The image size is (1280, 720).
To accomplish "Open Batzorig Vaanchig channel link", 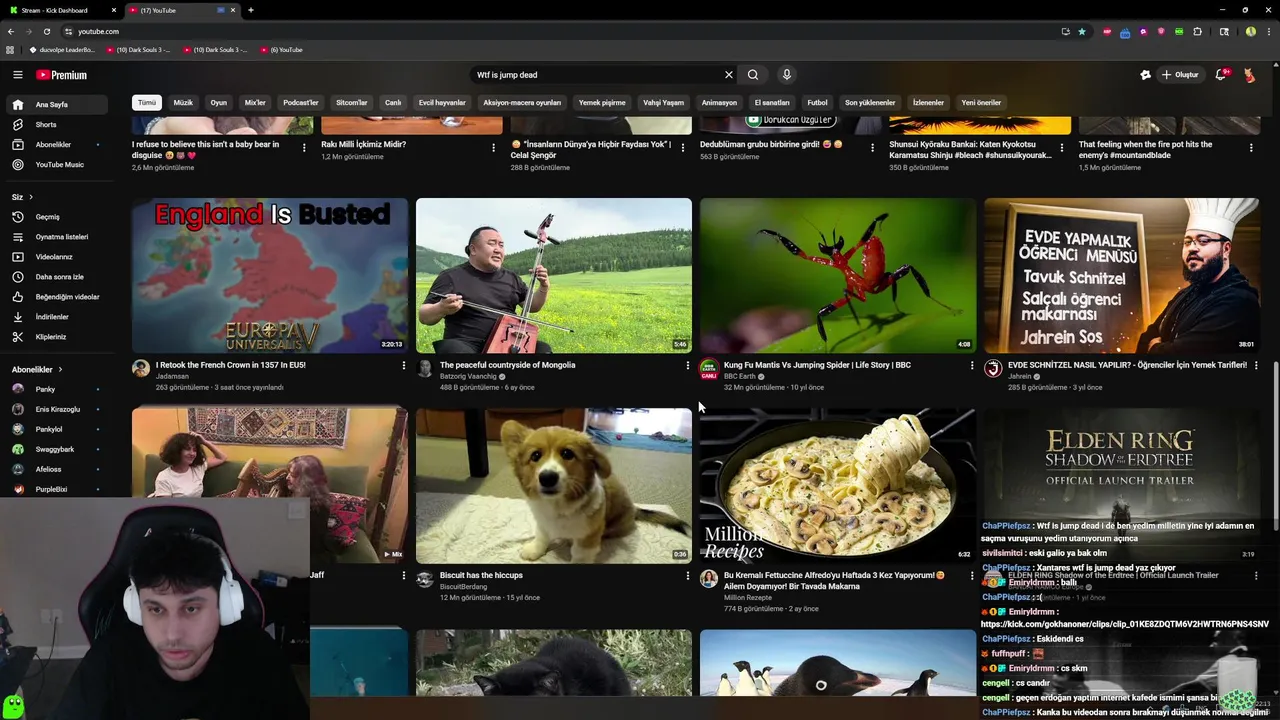I will pos(468,377).
